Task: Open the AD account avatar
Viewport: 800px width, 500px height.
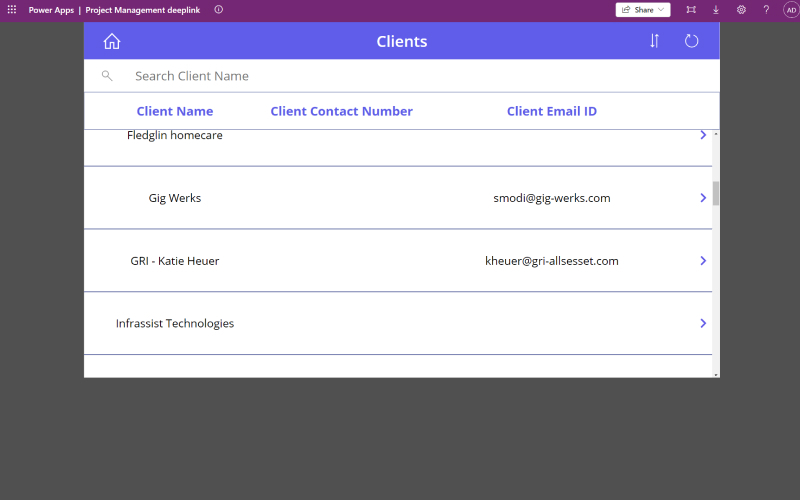Action: [x=791, y=10]
